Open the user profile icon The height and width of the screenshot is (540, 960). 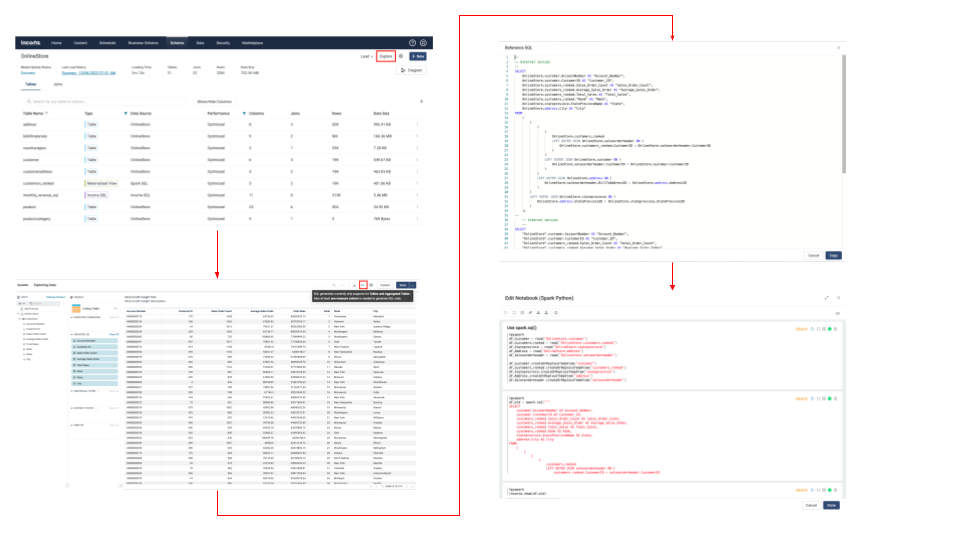pos(424,43)
